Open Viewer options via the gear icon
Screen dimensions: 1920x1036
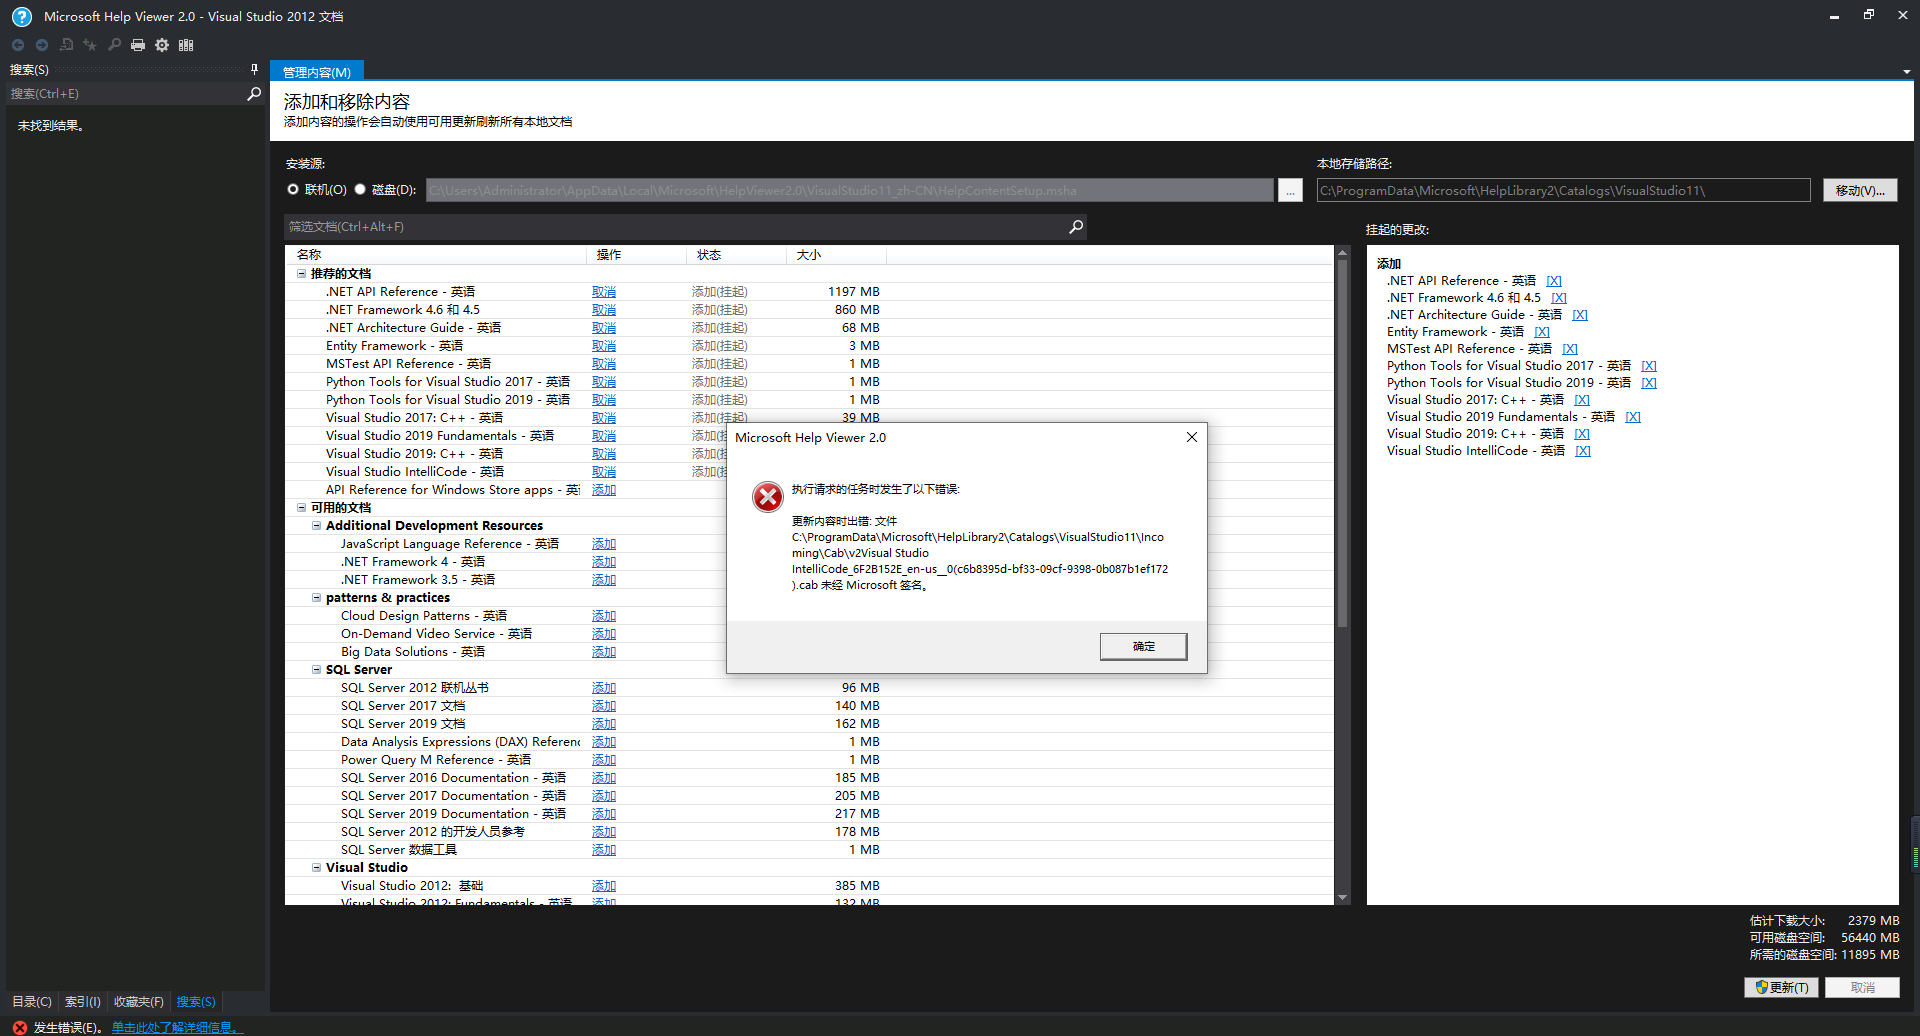tap(161, 45)
